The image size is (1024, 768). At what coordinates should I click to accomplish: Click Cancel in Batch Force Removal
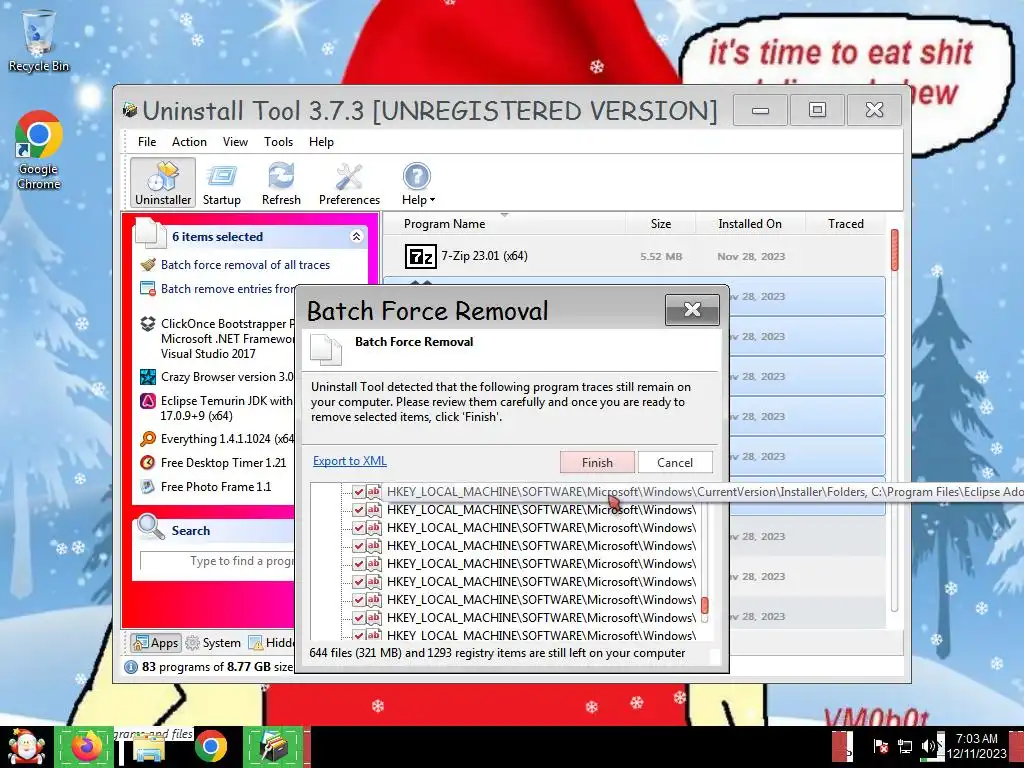(675, 462)
